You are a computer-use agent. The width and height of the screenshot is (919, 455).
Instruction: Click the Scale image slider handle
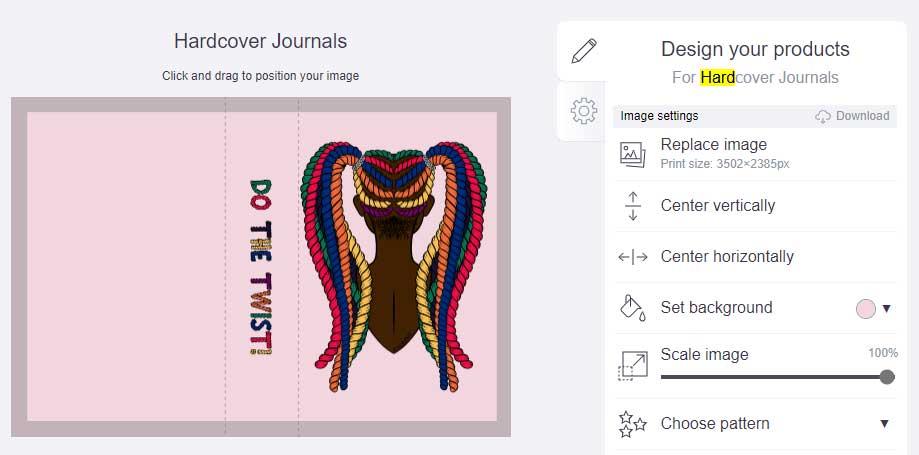(887, 377)
